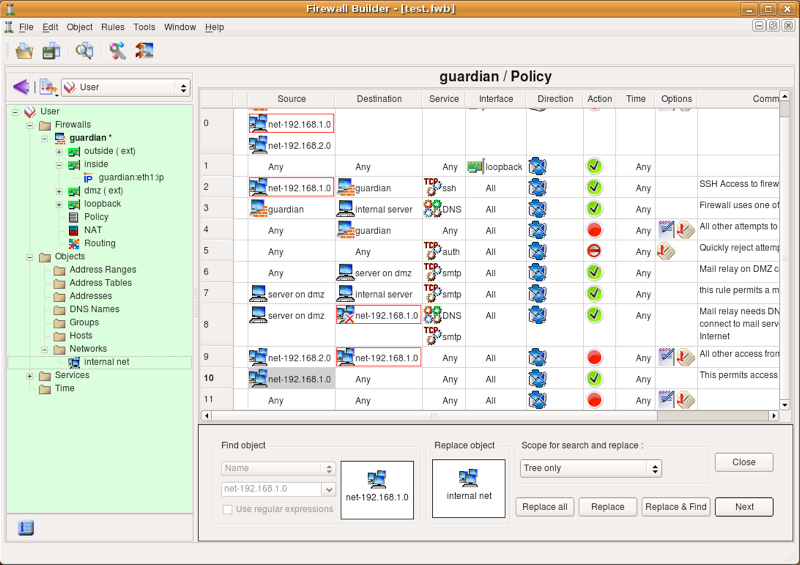Expand the outside (ext) interface node
Screen dimensions: 800x565
click(x=59, y=152)
